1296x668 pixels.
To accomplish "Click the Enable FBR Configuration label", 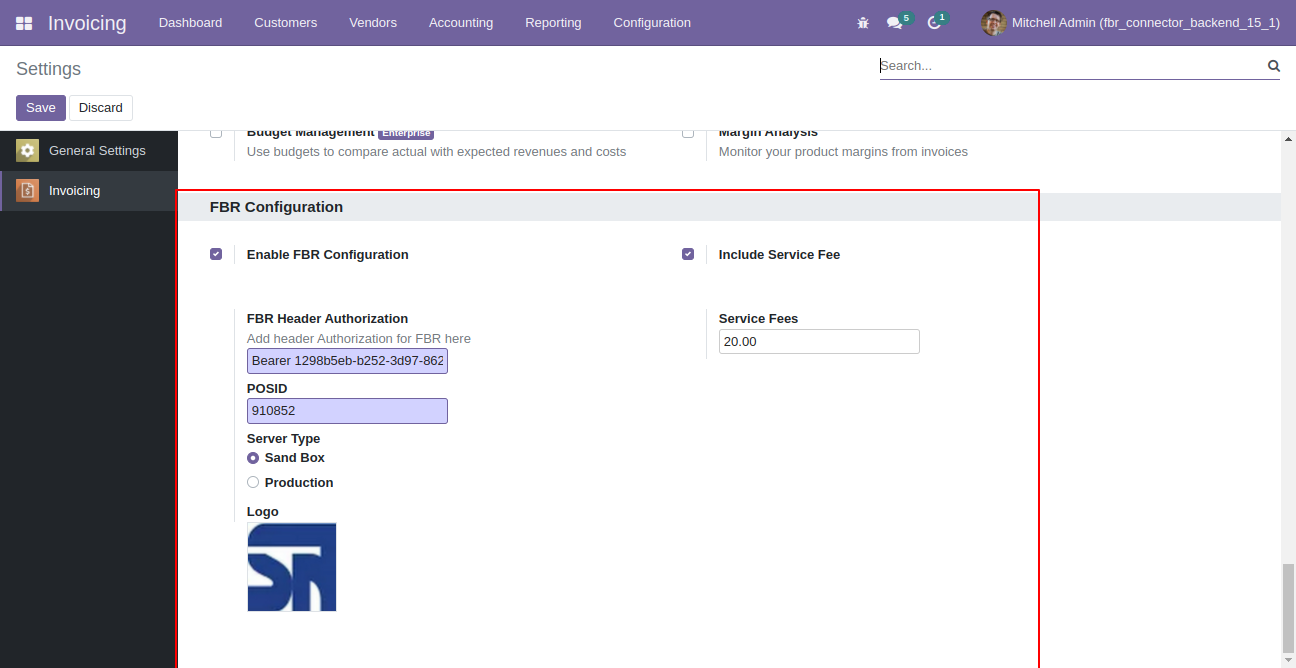I will [328, 255].
